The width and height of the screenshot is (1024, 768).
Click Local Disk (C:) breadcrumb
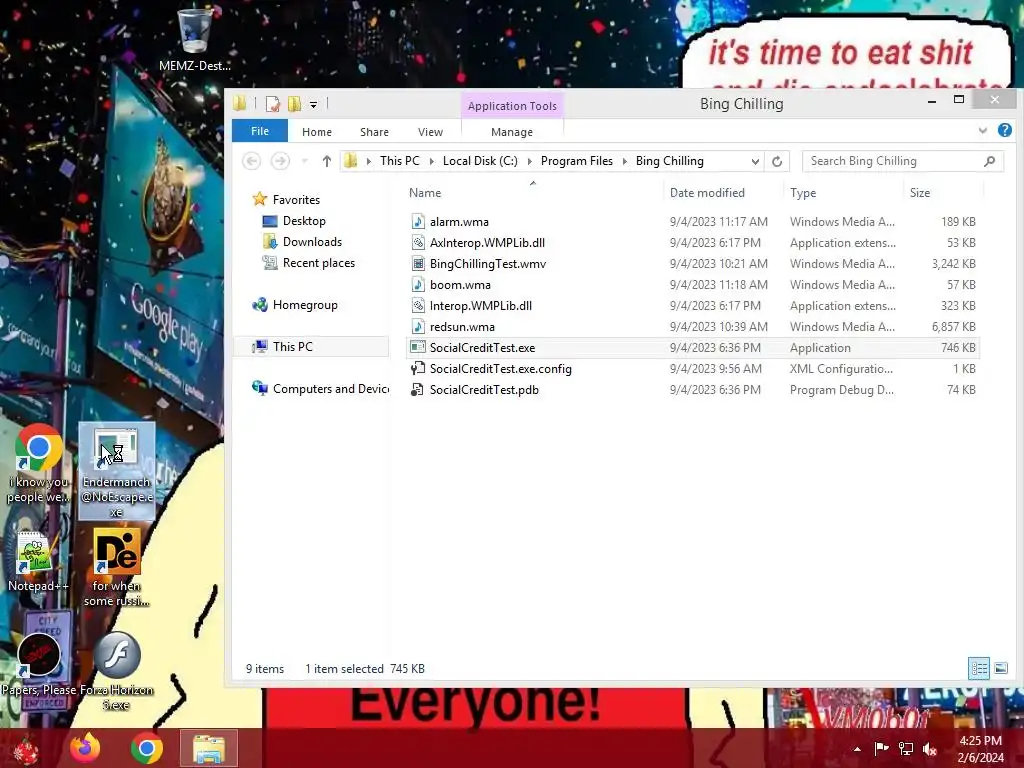(x=480, y=161)
